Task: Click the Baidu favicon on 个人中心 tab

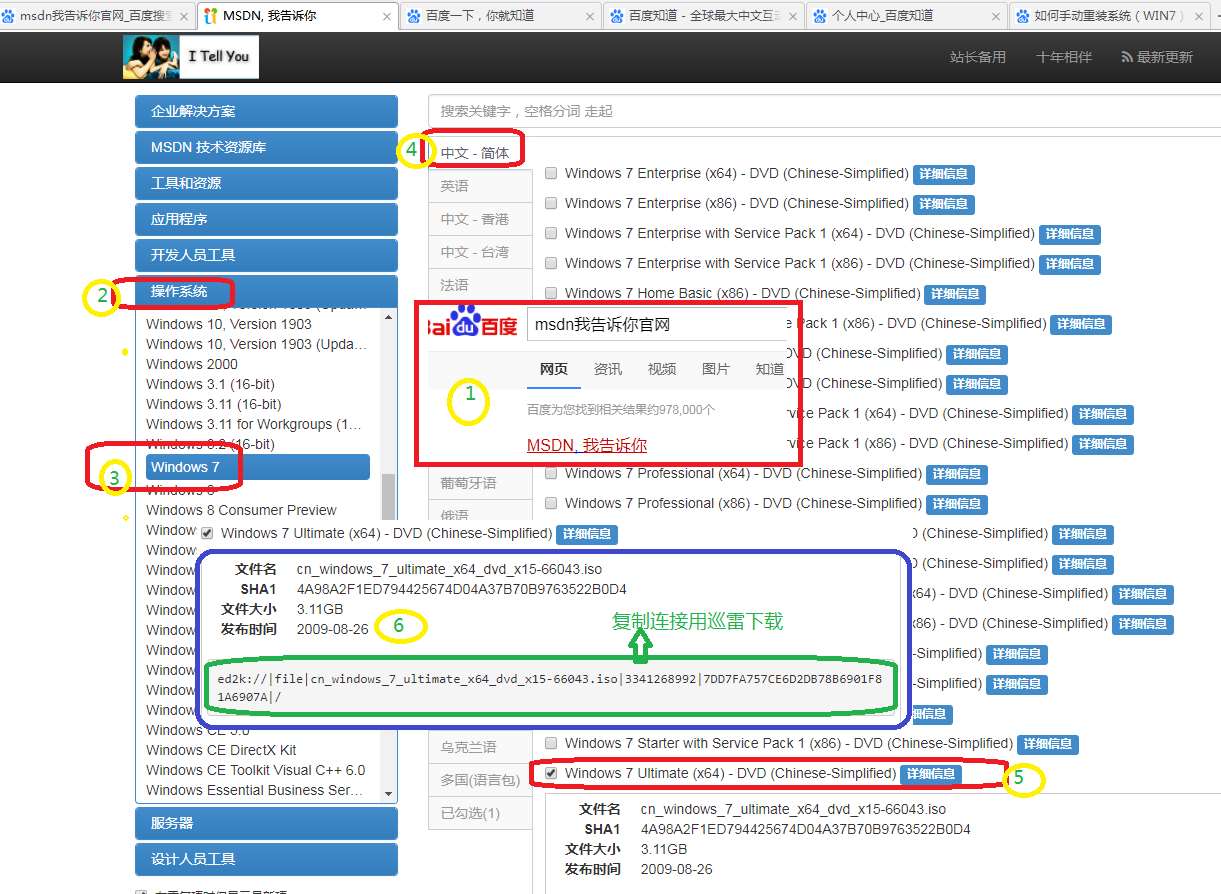Action: (820, 16)
